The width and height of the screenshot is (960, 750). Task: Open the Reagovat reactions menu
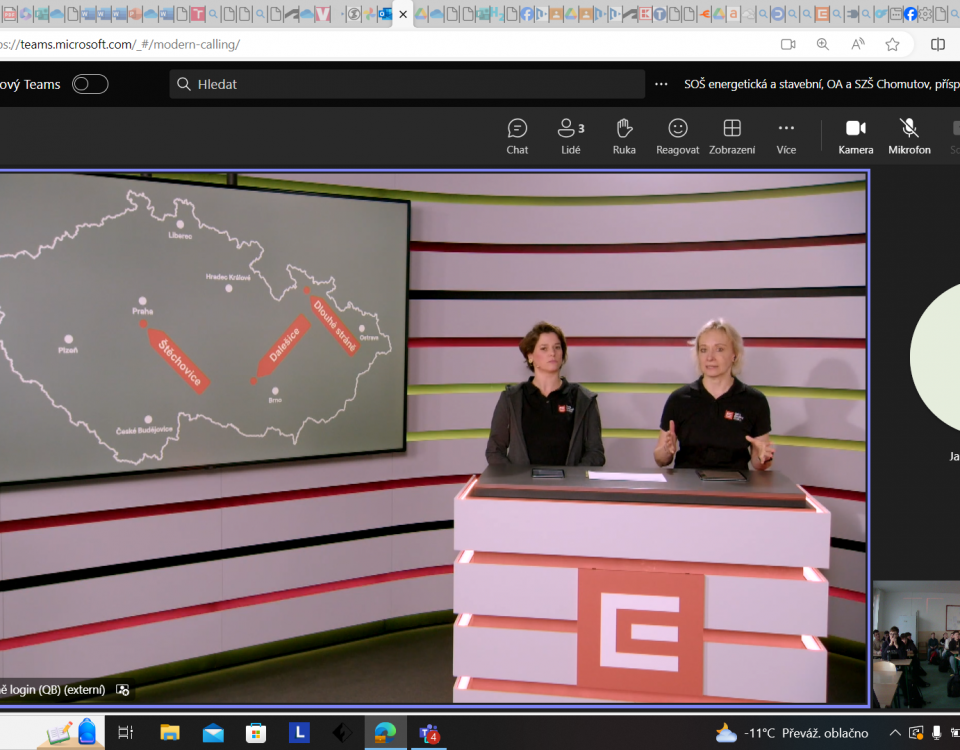point(677,137)
